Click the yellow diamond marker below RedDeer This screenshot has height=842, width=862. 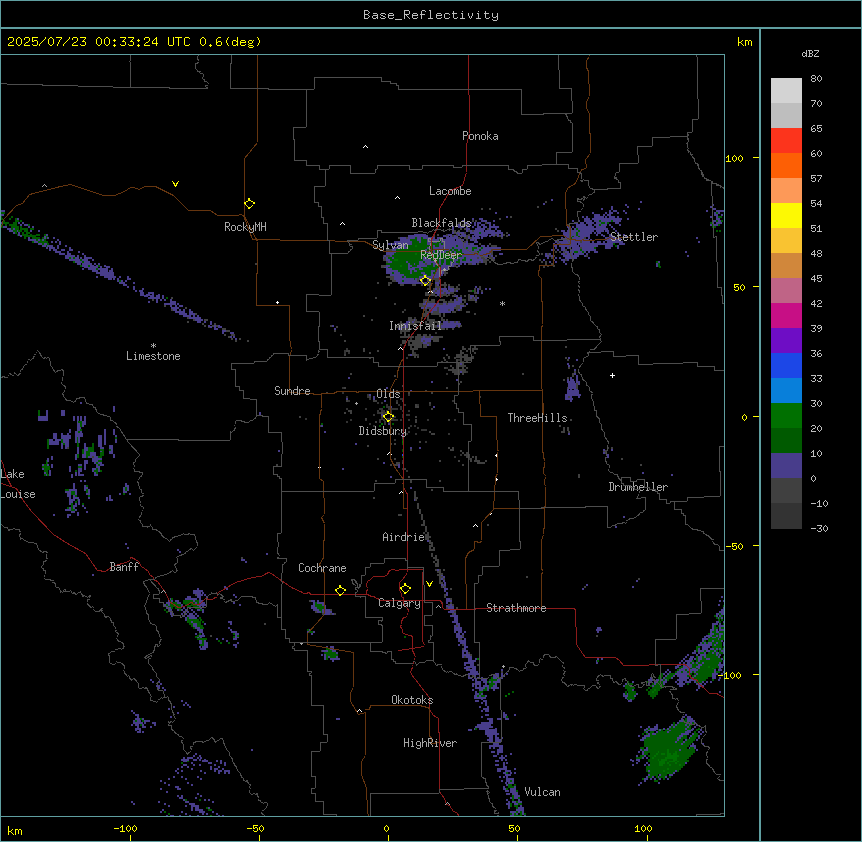[426, 281]
